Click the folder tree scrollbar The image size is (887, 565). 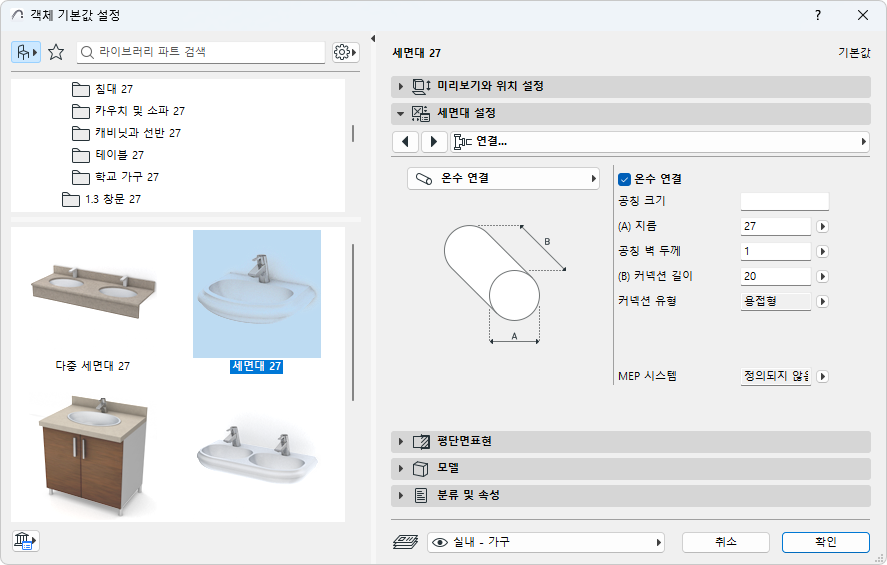pos(353,133)
